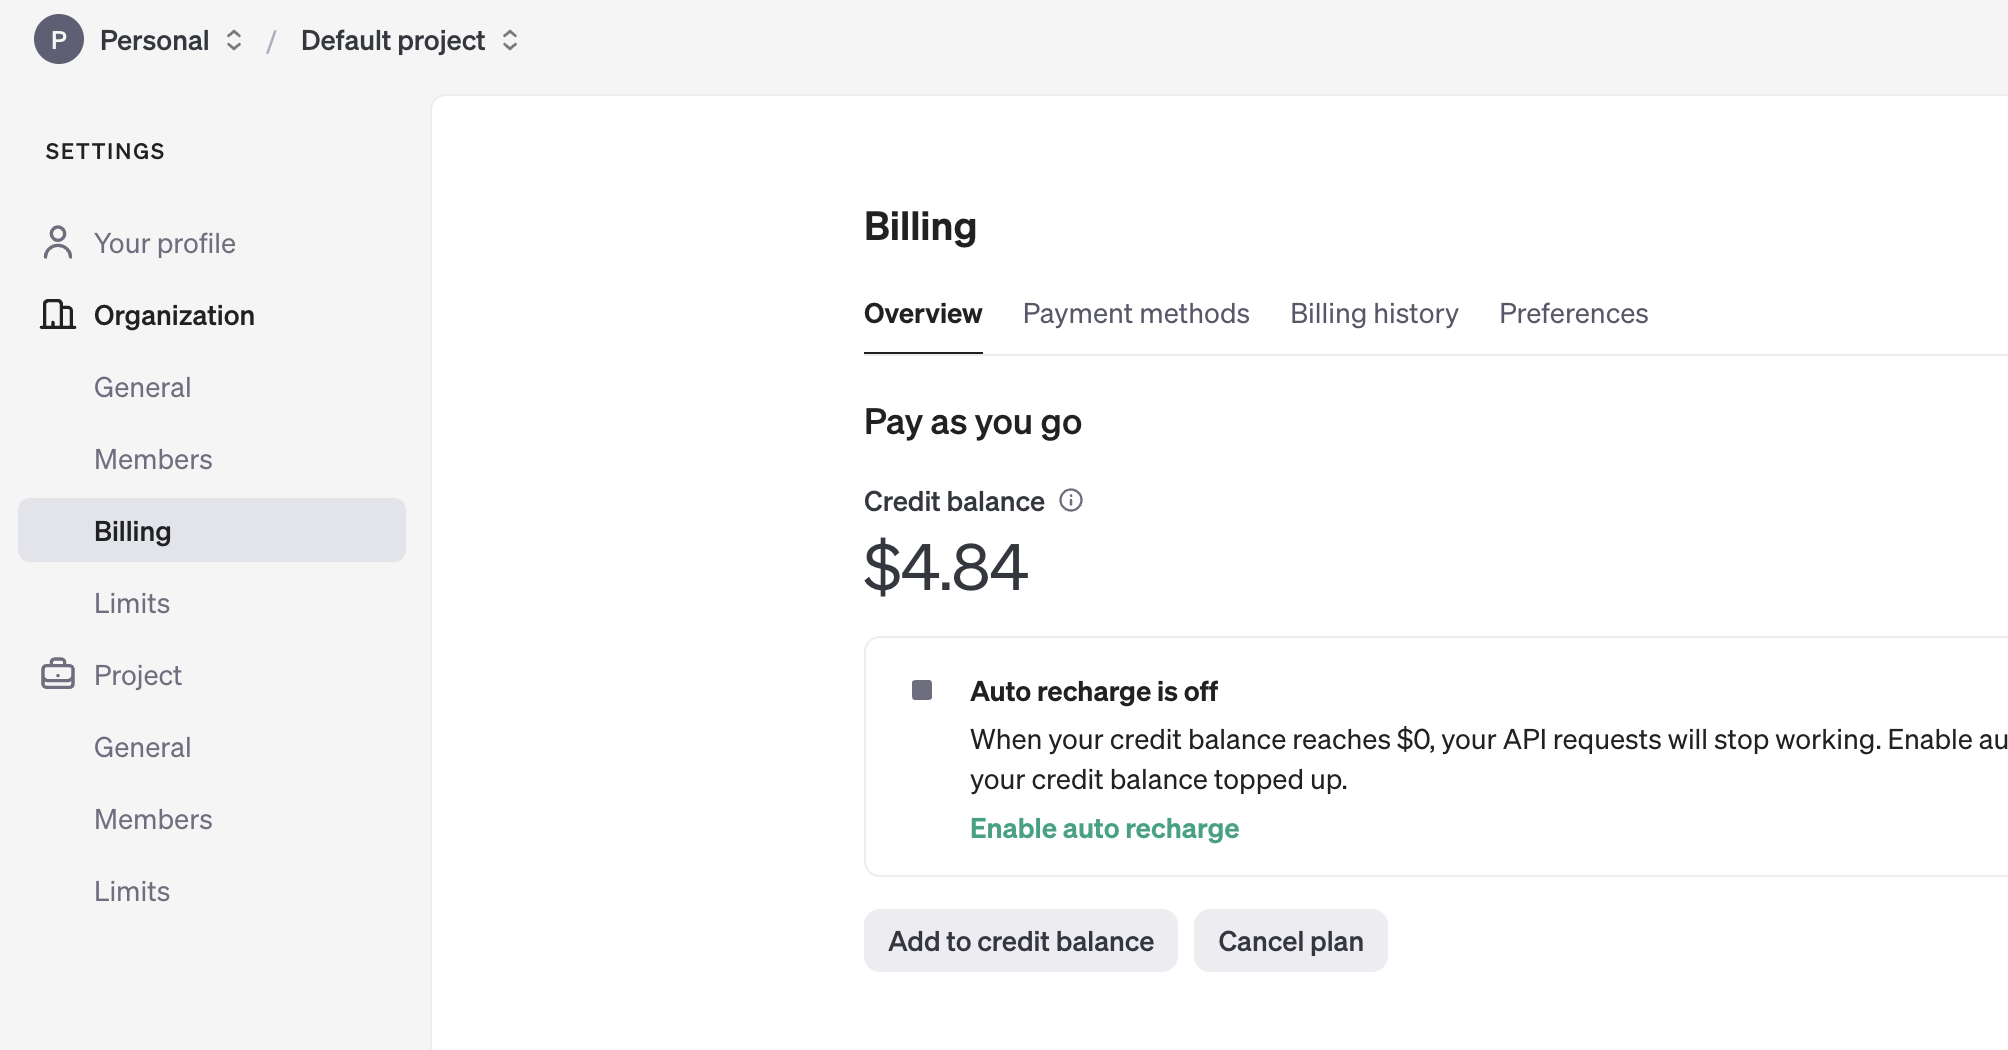Open the Default project selector chevron
This screenshot has height=1050, width=2008.
(510, 40)
